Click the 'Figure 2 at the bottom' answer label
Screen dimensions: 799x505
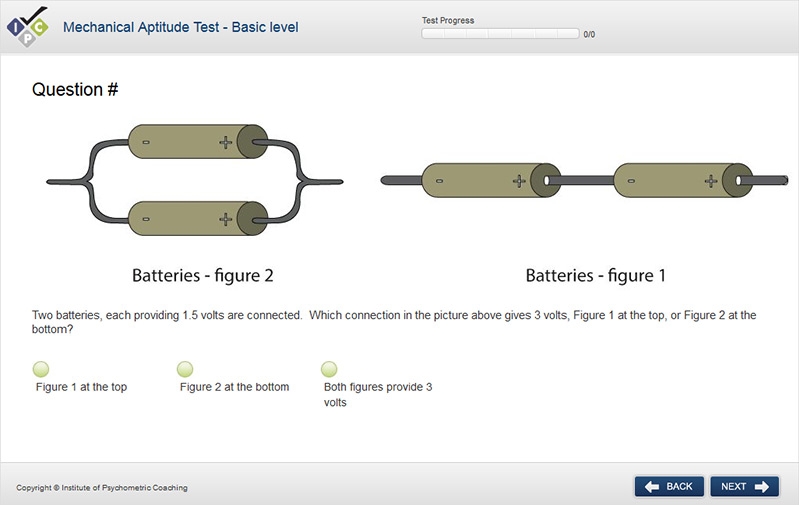tap(234, 387)
